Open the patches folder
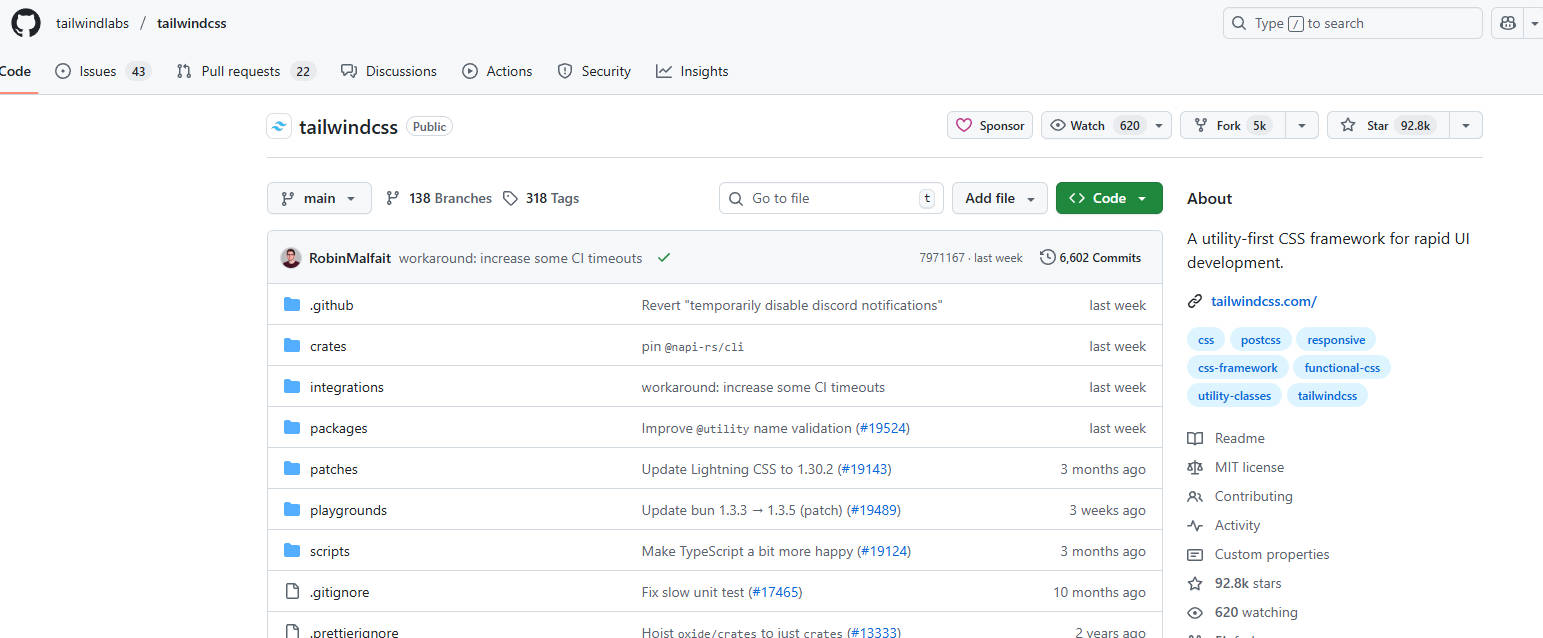This screenshot has height=638, width=1543. point(333,469)
